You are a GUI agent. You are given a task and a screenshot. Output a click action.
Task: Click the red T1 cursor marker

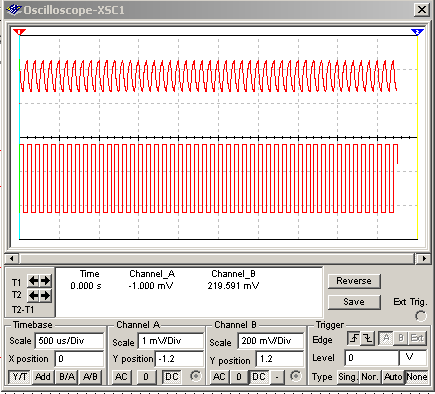pyautogui.click(x=19, y=32)
